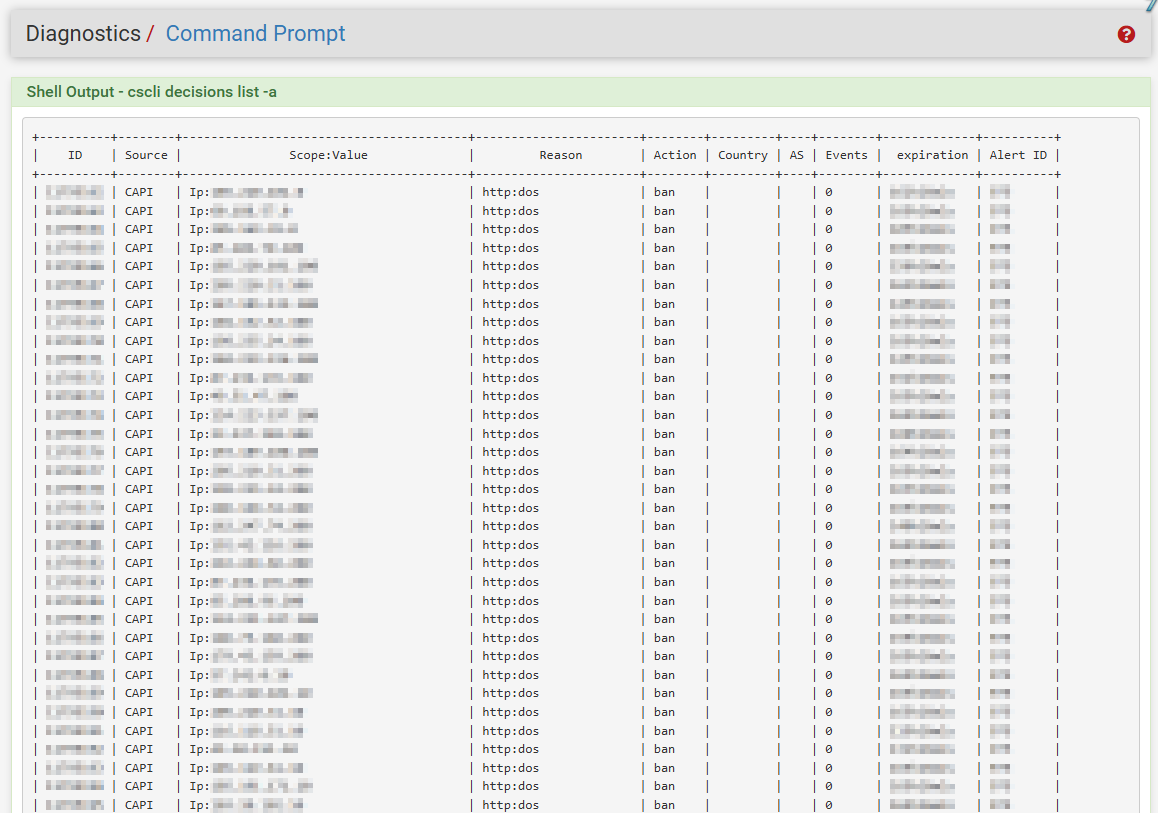Screen dimensions: 1158x813
Task: Click the ID column header
Action: (x=75, y=155)
